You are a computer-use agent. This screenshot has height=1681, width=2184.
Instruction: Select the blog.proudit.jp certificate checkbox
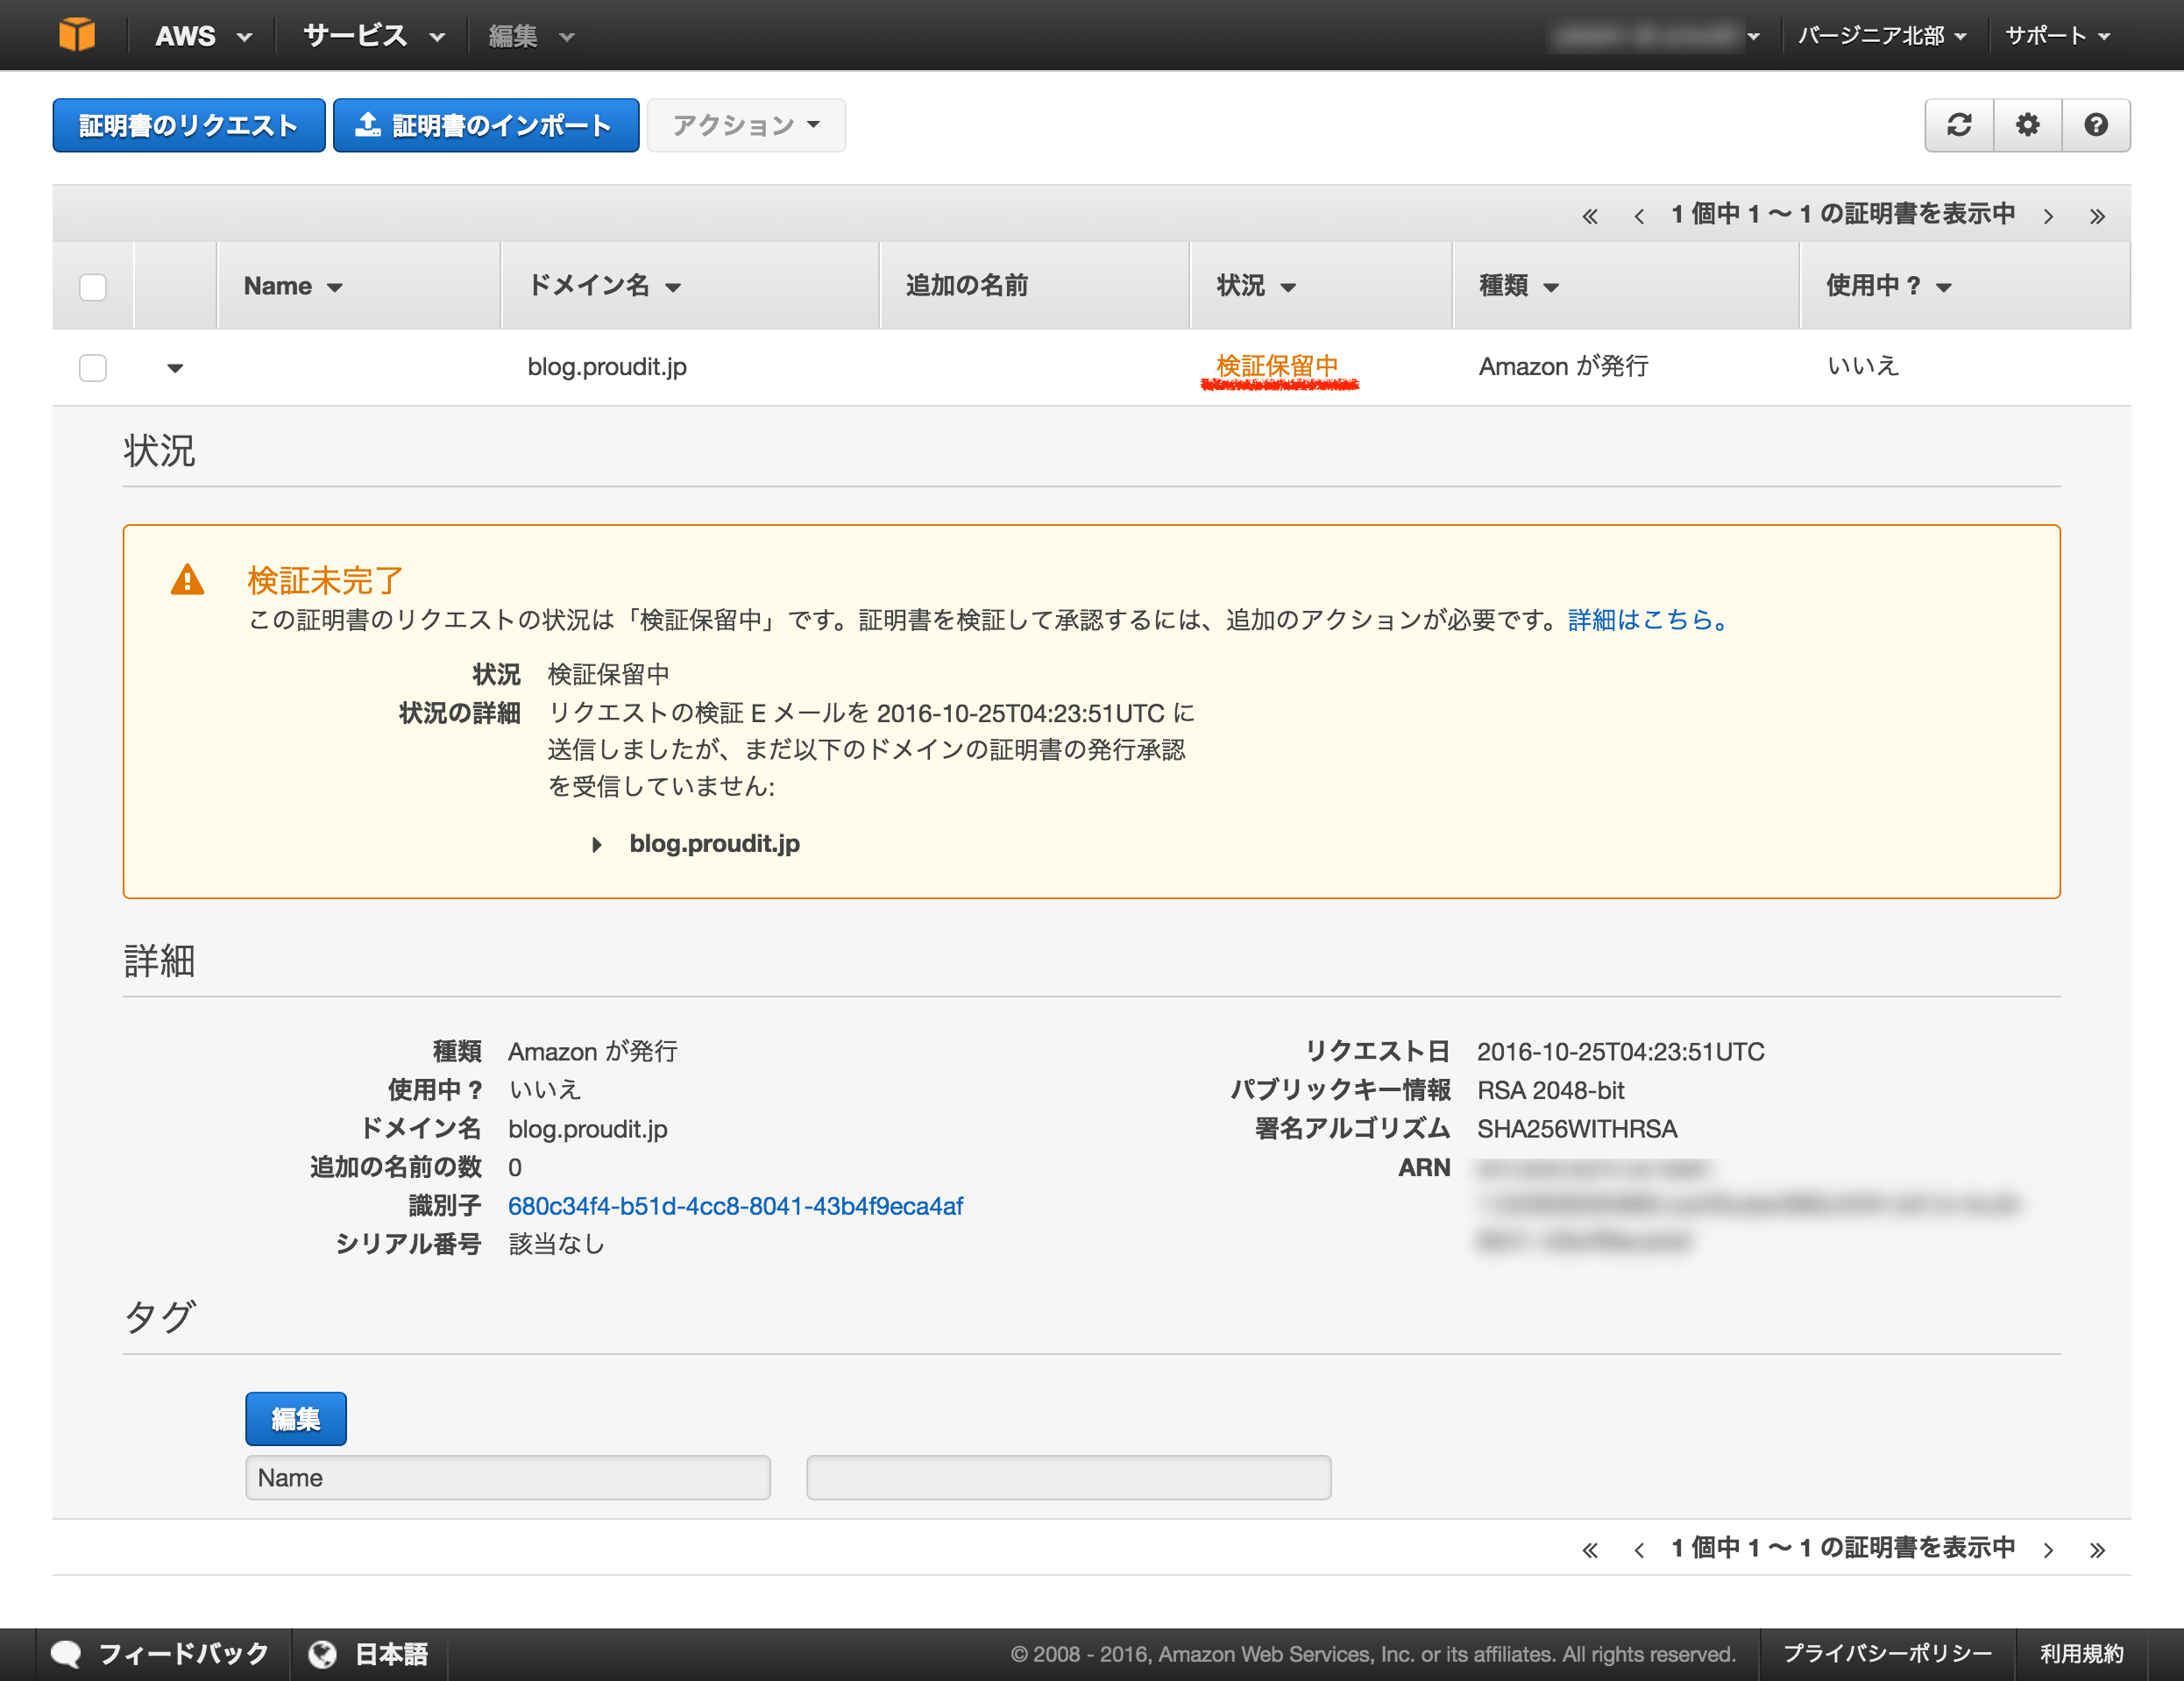click(x=92, y=367)
